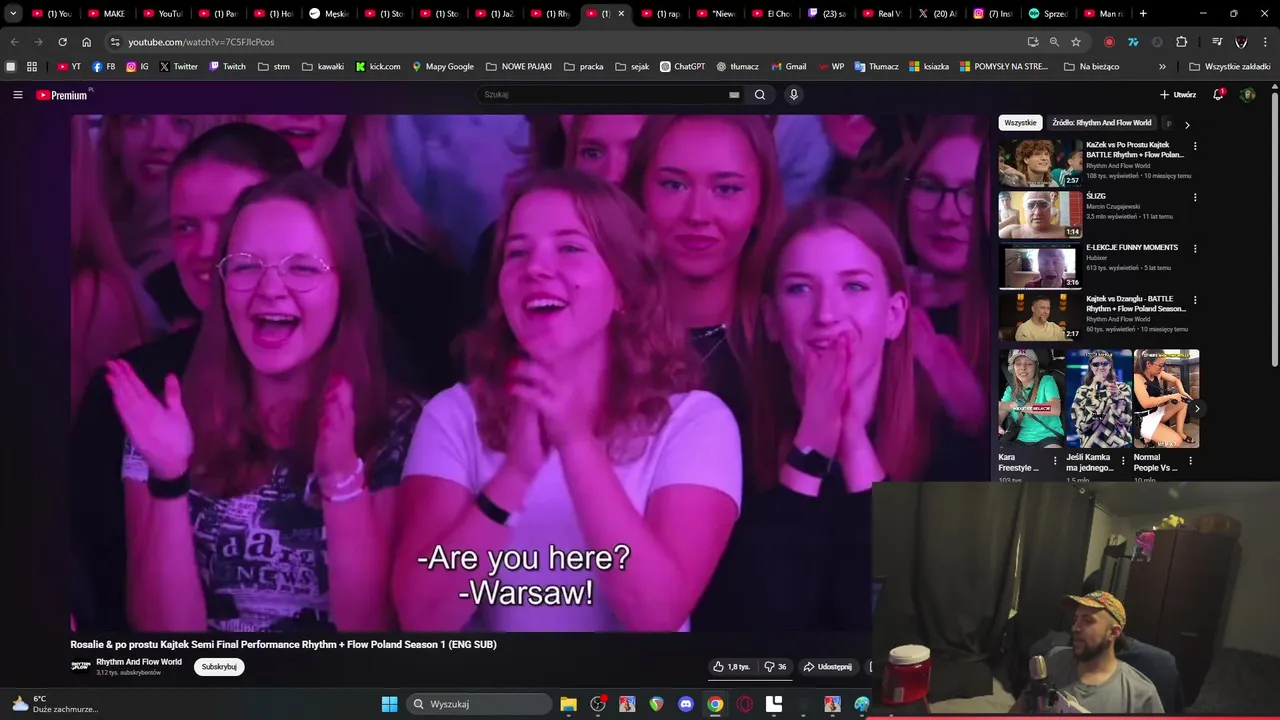The width and height of the screenshot is (1280, 720).
Task: Open the Chrome extensions puzzle icon
Action: 1181,42
